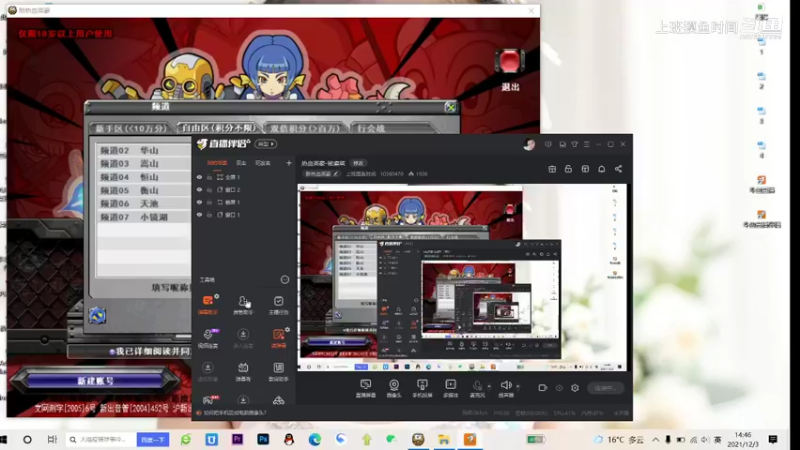Collapse the 工具箱 toolbox section

[285, 280]
